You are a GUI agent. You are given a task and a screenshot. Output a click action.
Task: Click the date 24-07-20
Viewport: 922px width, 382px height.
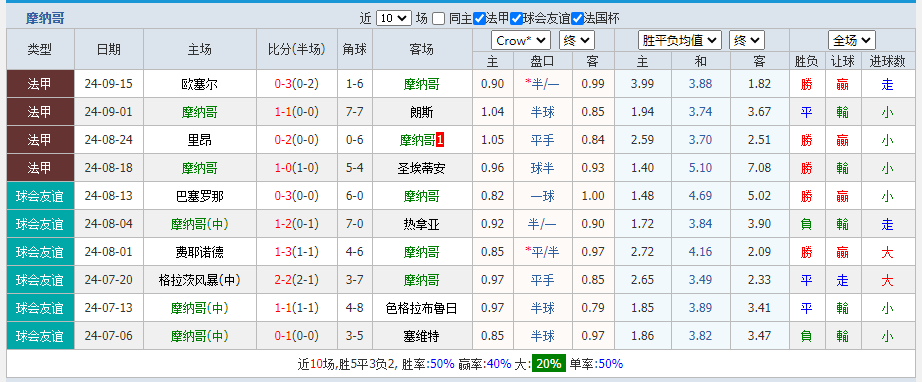tap(109, 280)
